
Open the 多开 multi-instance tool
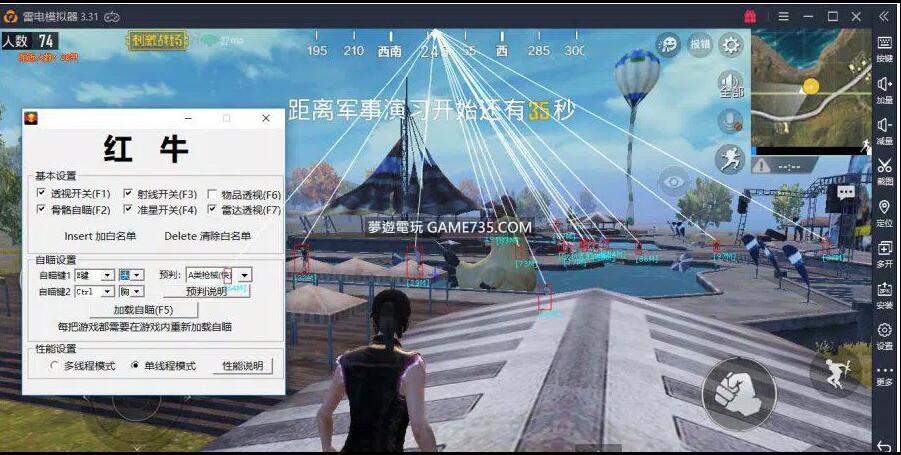[x=884, y=253]
